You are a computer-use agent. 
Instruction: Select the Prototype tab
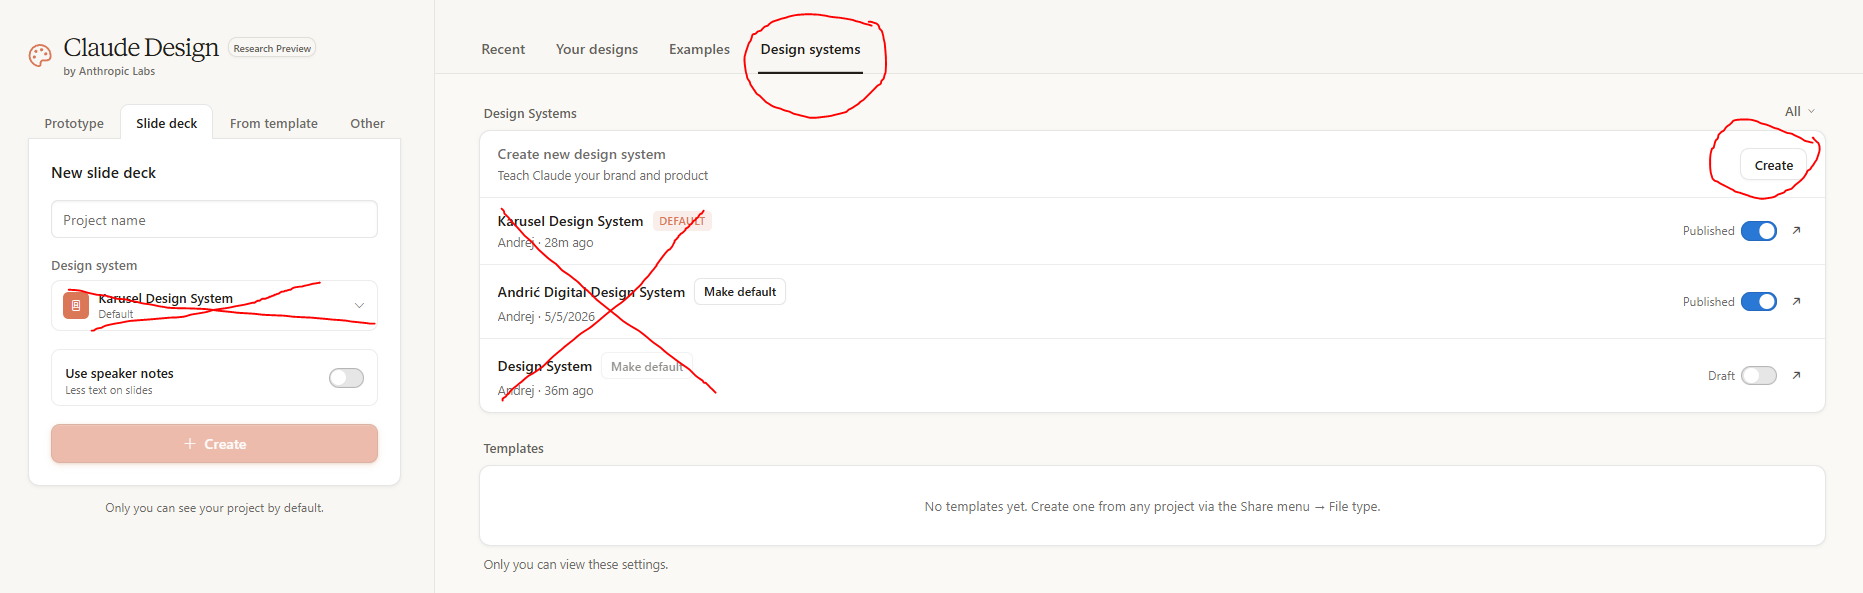tap(74, 123)
